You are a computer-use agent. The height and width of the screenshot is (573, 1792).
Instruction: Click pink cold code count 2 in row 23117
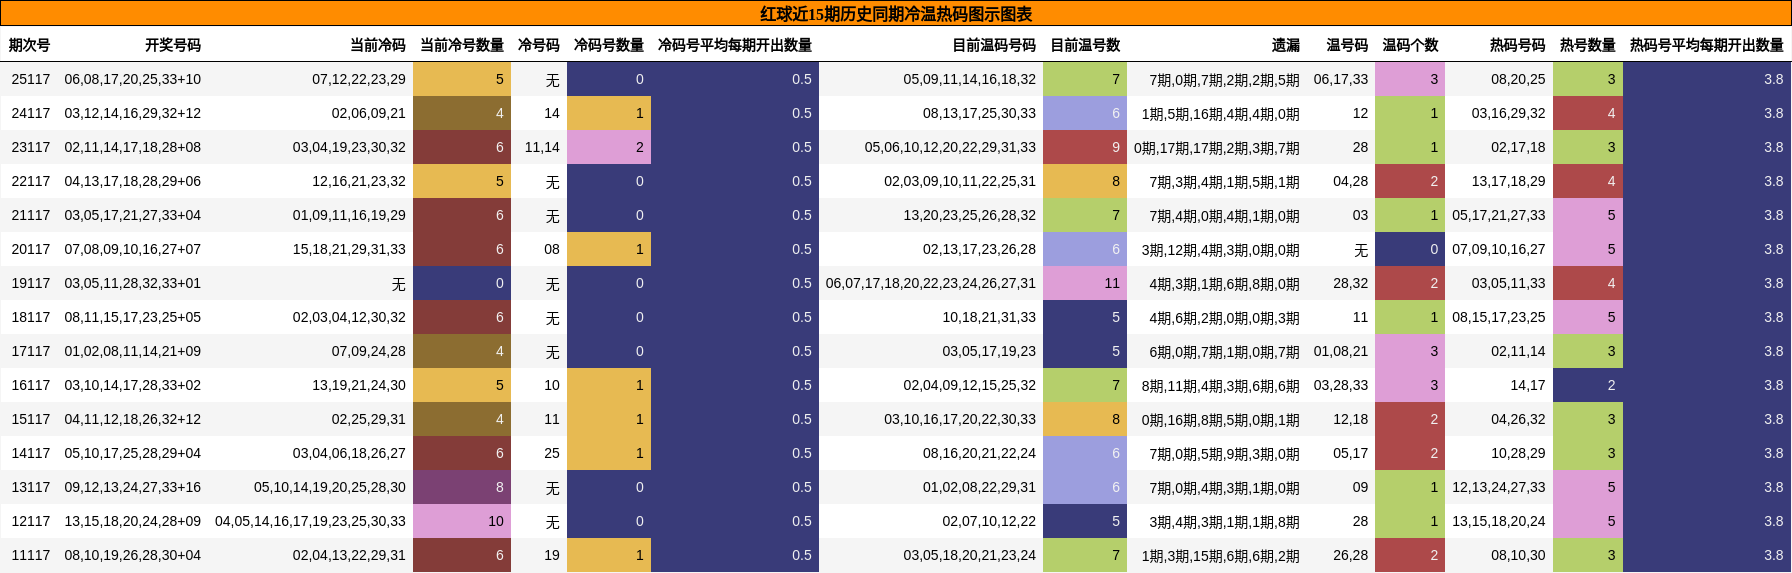pos(609,147)
